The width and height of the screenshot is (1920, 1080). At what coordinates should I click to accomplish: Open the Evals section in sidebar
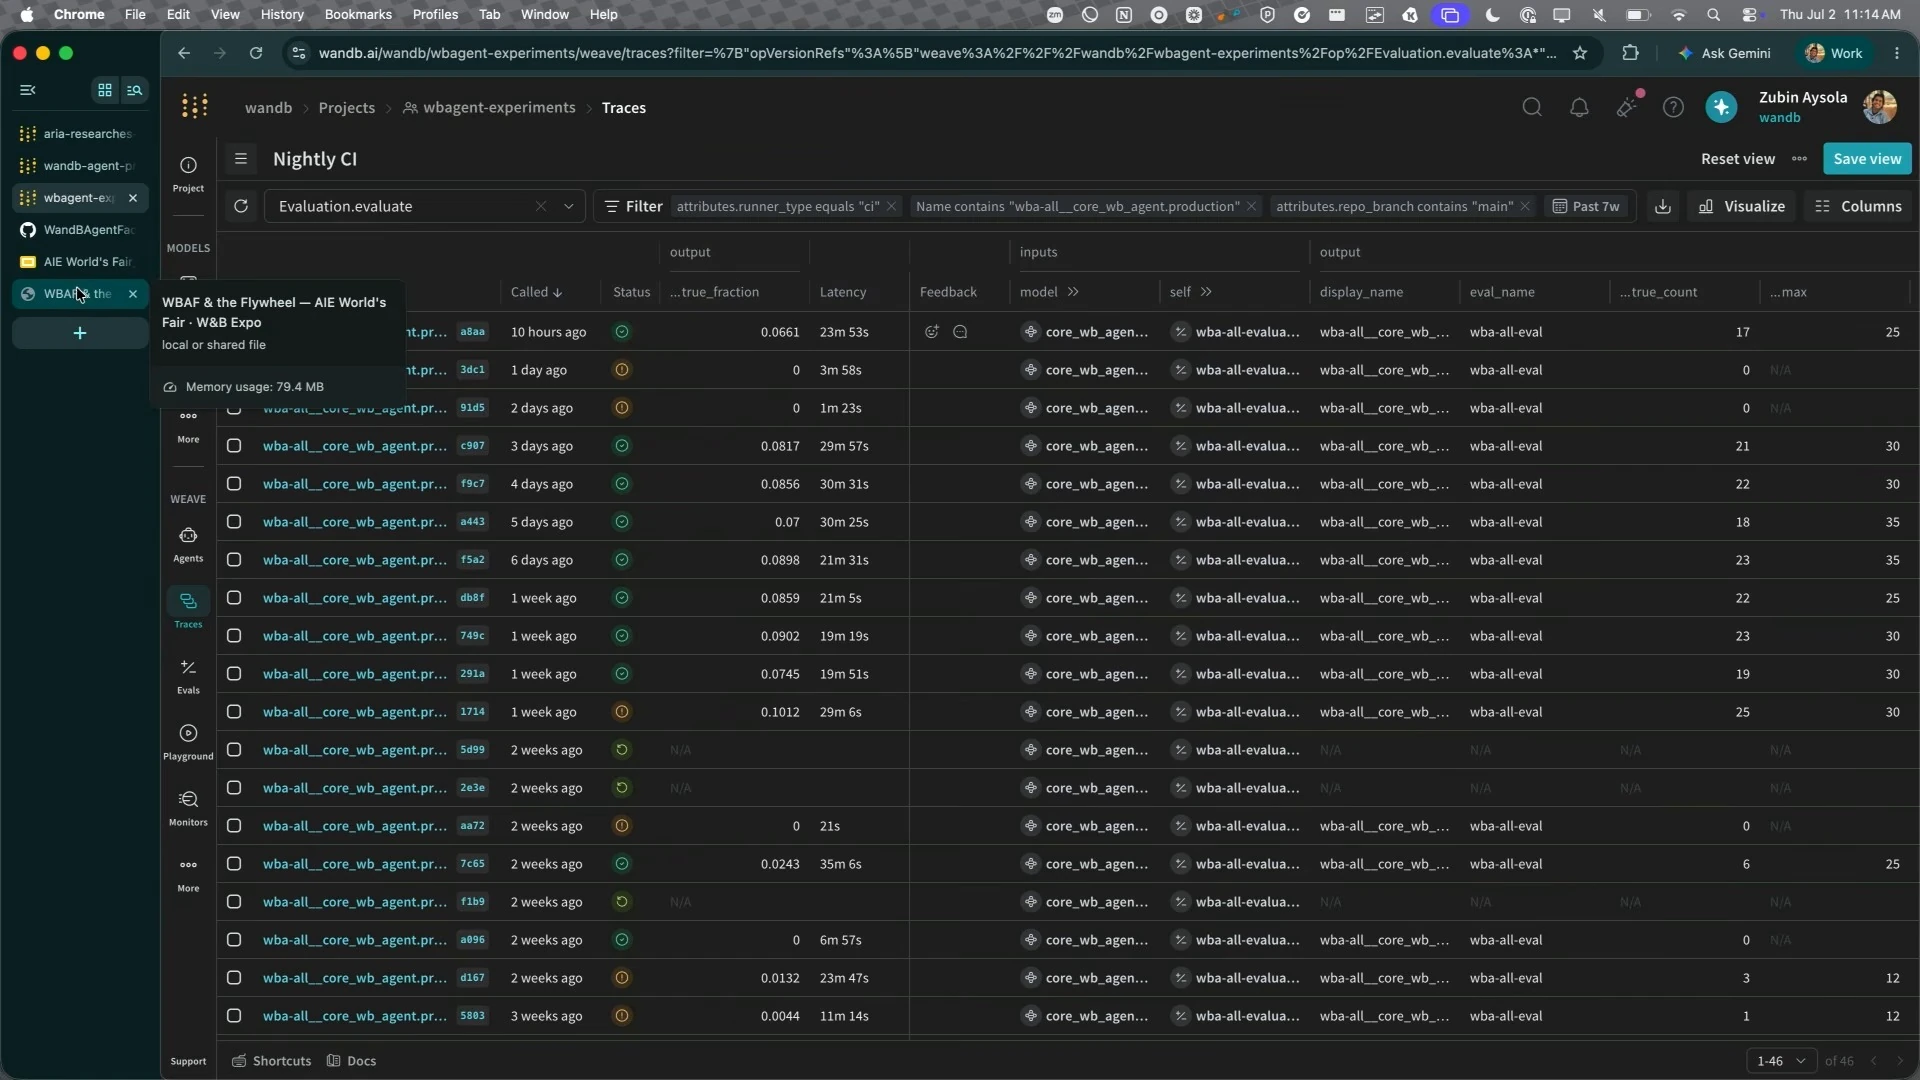coord(188,676)
